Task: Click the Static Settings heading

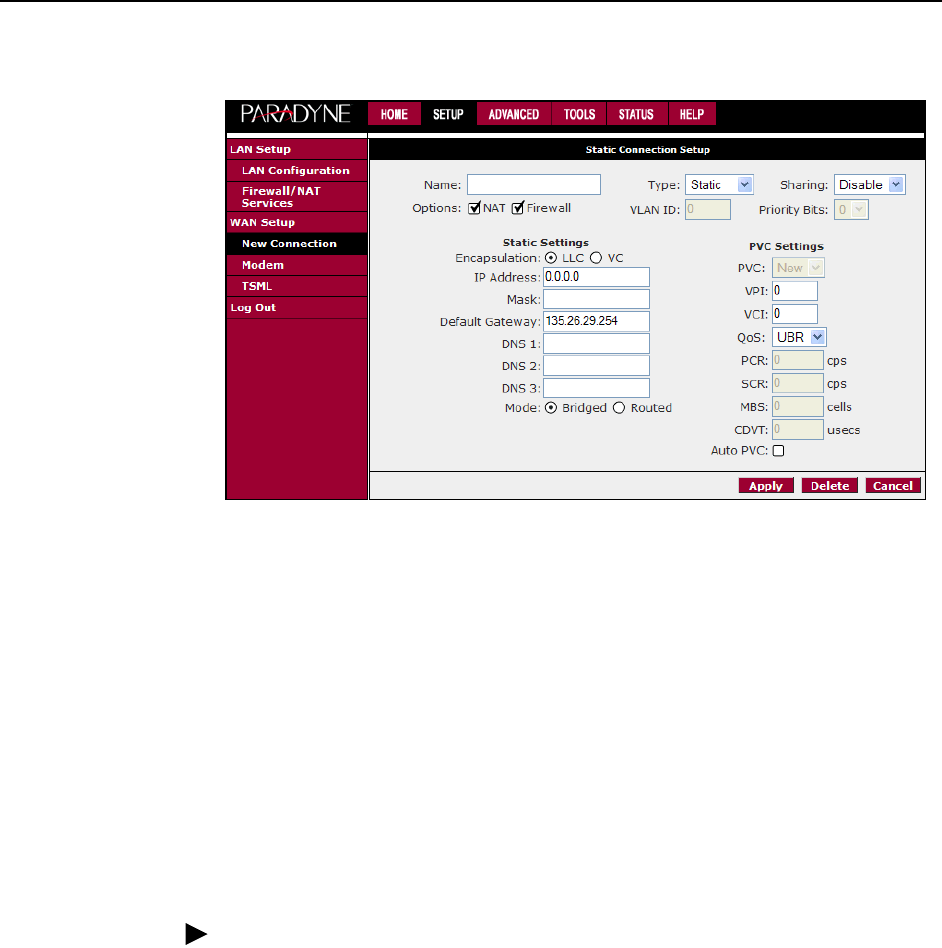Action: [546, 242]
